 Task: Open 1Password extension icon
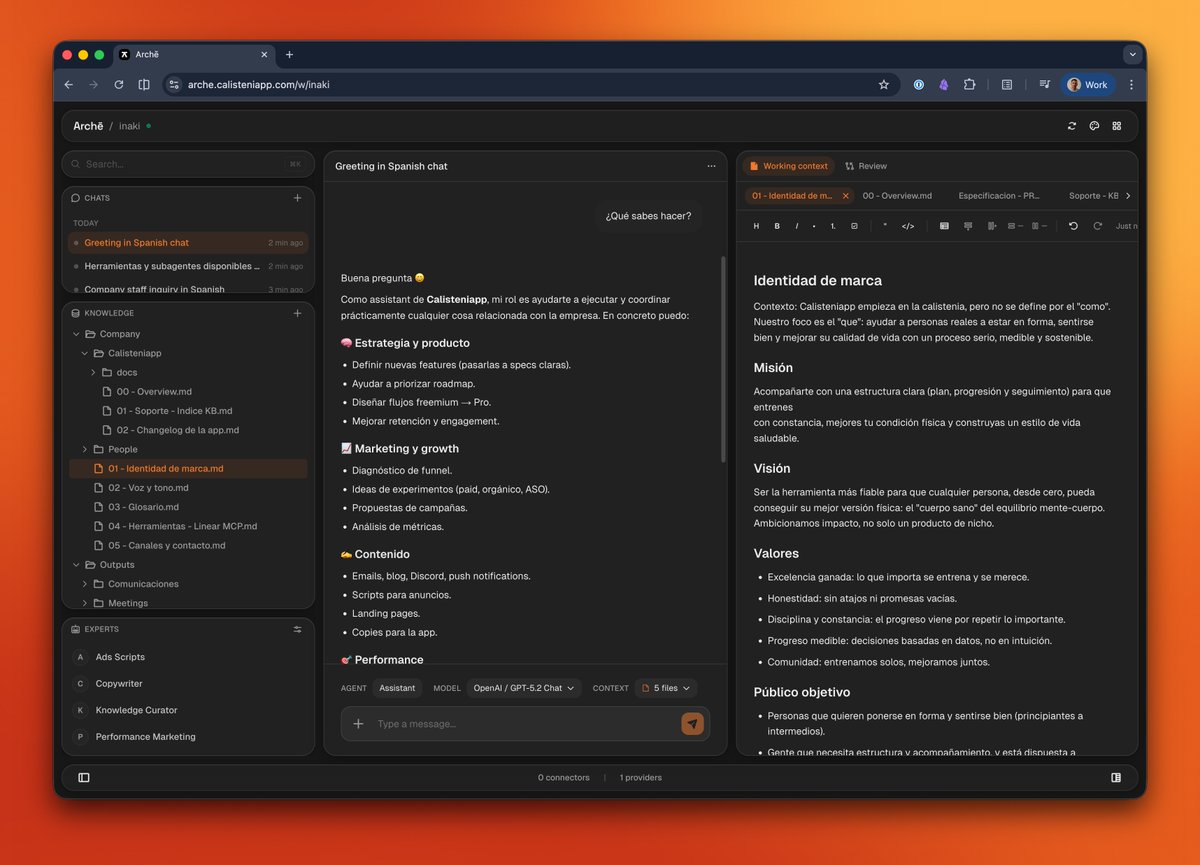[x=918, y=85]
